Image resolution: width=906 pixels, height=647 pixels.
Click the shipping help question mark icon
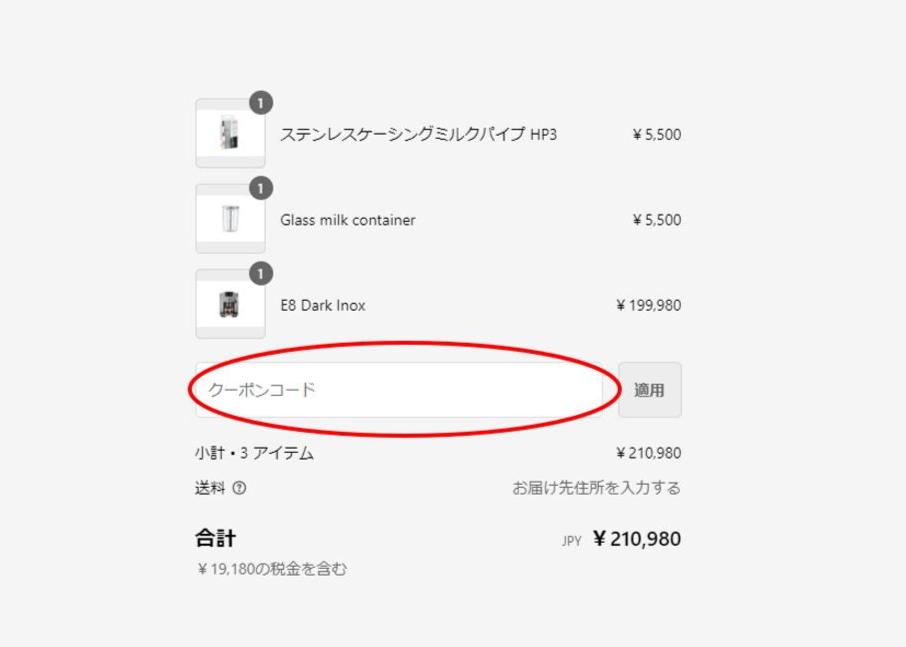[x=240, y=489]
